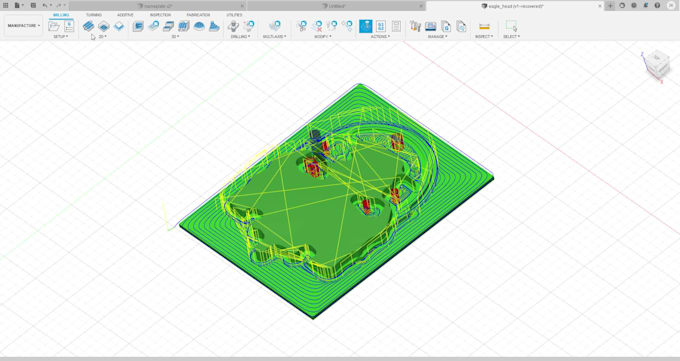
Task: Click the second Drilling group icon
Action: (249, 26)
